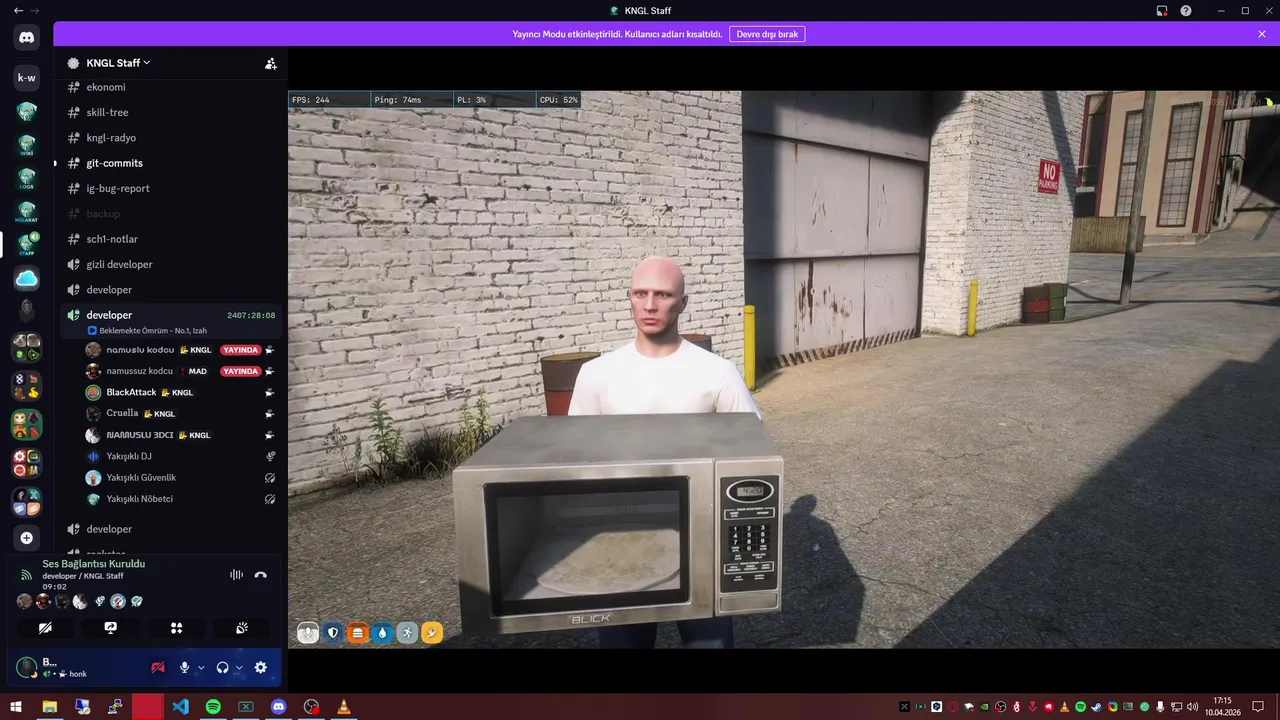Open VLC media player from taskbar
1280x720 pixels.
(344, 707)
